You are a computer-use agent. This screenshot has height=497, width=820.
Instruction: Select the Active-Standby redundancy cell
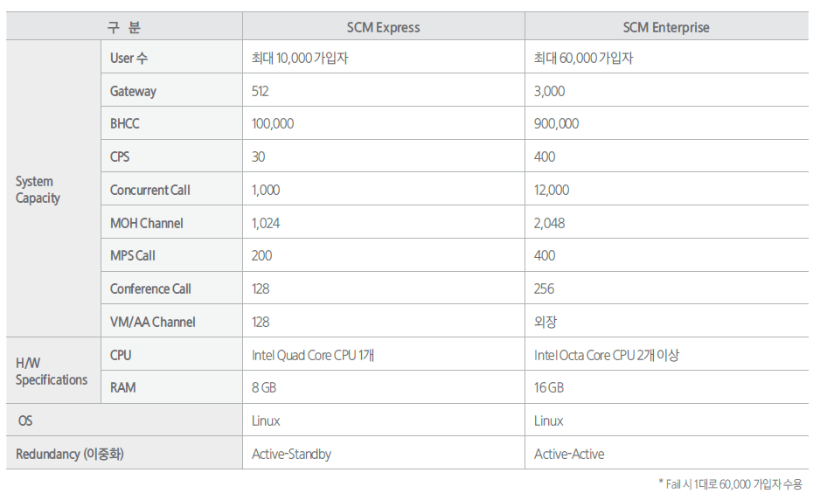click(291, 454)
